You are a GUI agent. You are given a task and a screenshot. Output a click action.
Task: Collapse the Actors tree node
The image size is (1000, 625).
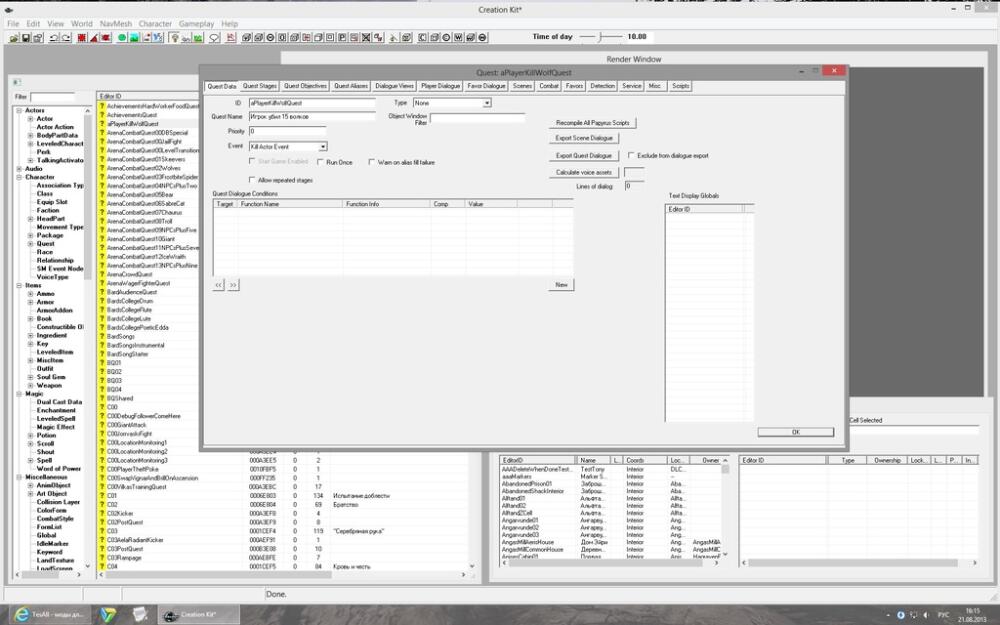(x=19, y=110)
